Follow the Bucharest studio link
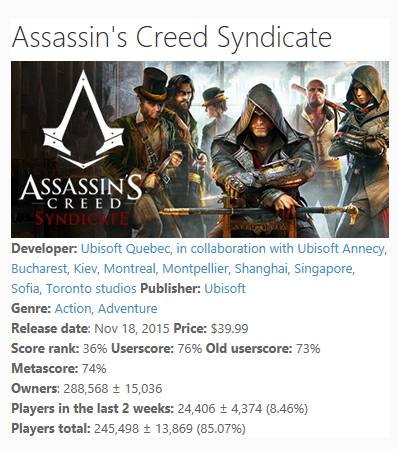 tap(39, 269)
